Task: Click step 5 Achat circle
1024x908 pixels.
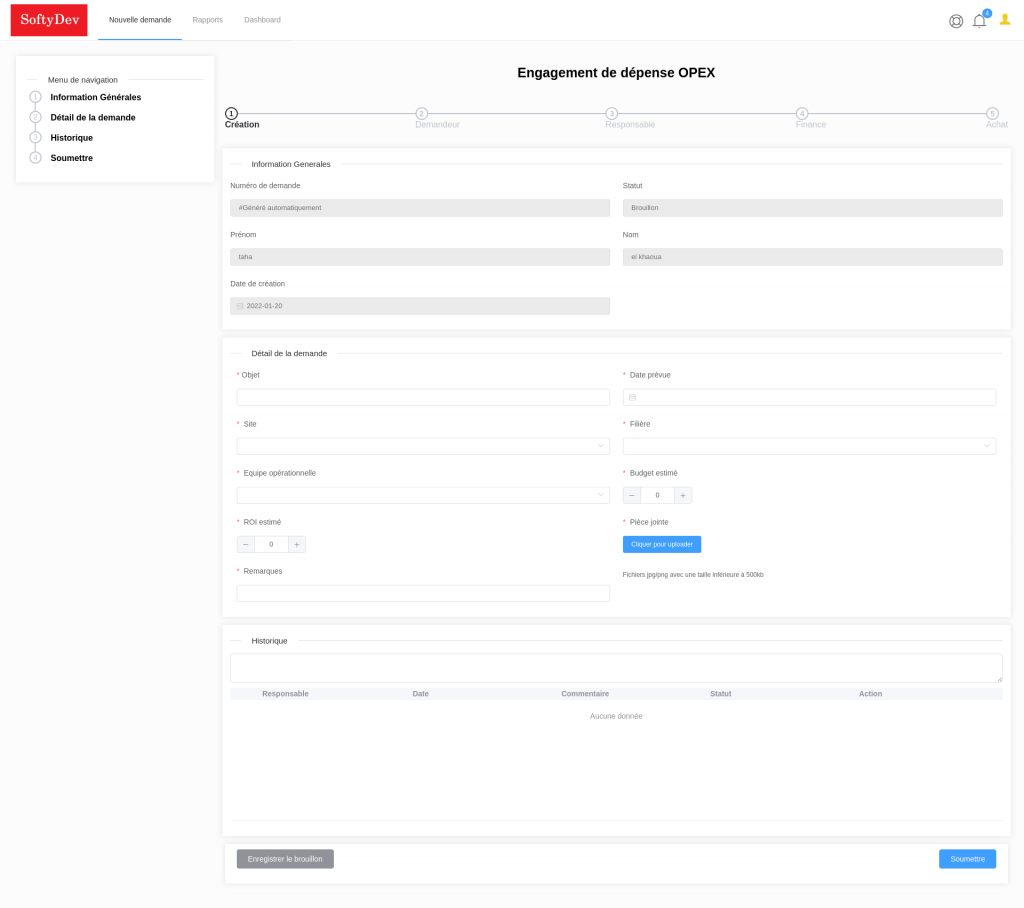Action: click(x=992, y=114)
